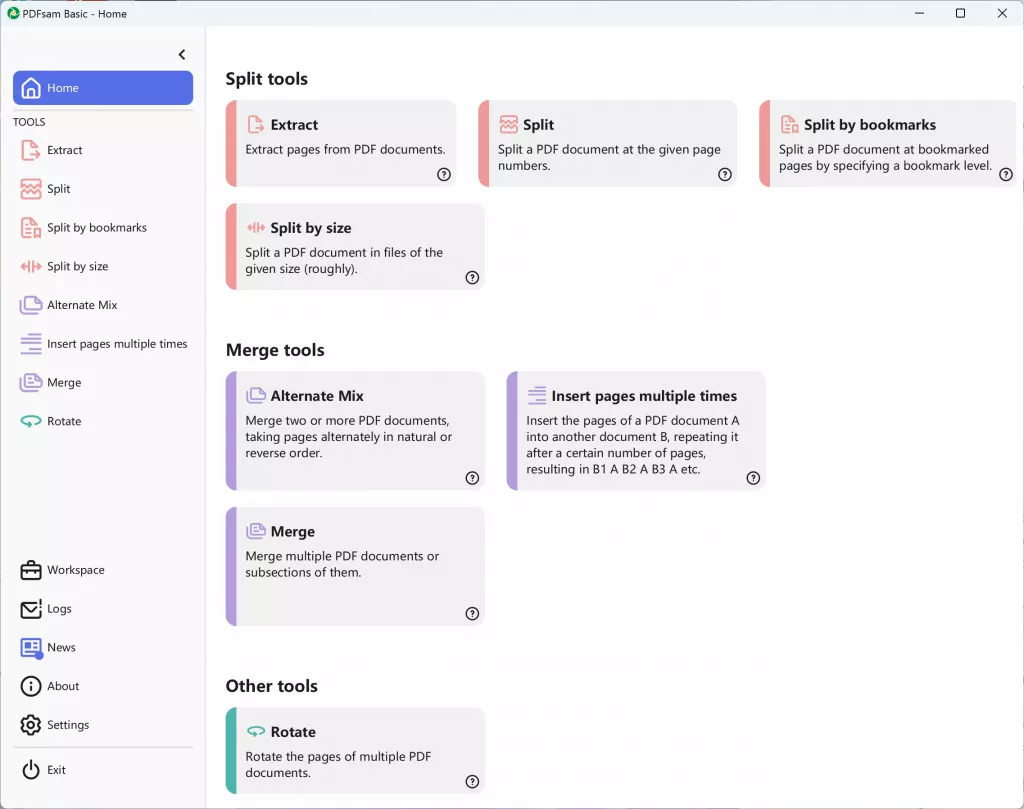Open the Split tool card title
1024x809 pixels.
tap(538, 125)
